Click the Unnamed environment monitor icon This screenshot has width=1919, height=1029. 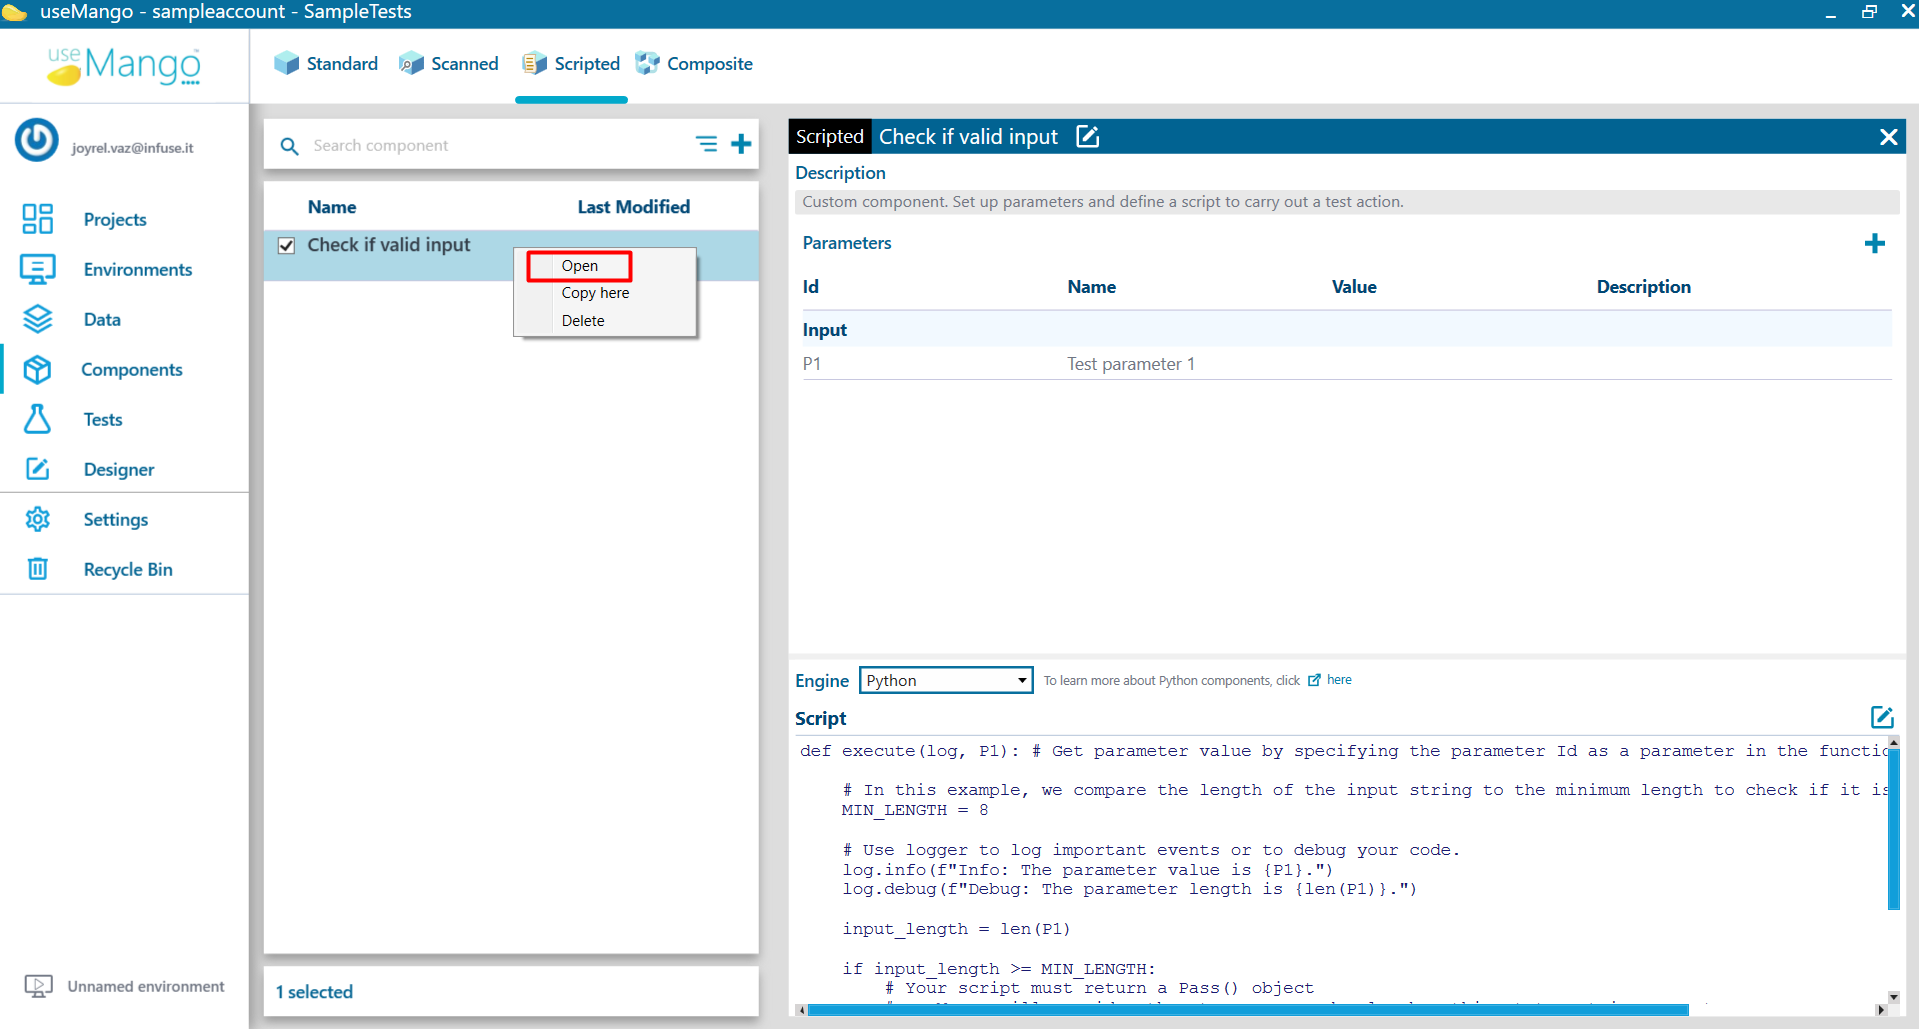click(x=38, y=986)
